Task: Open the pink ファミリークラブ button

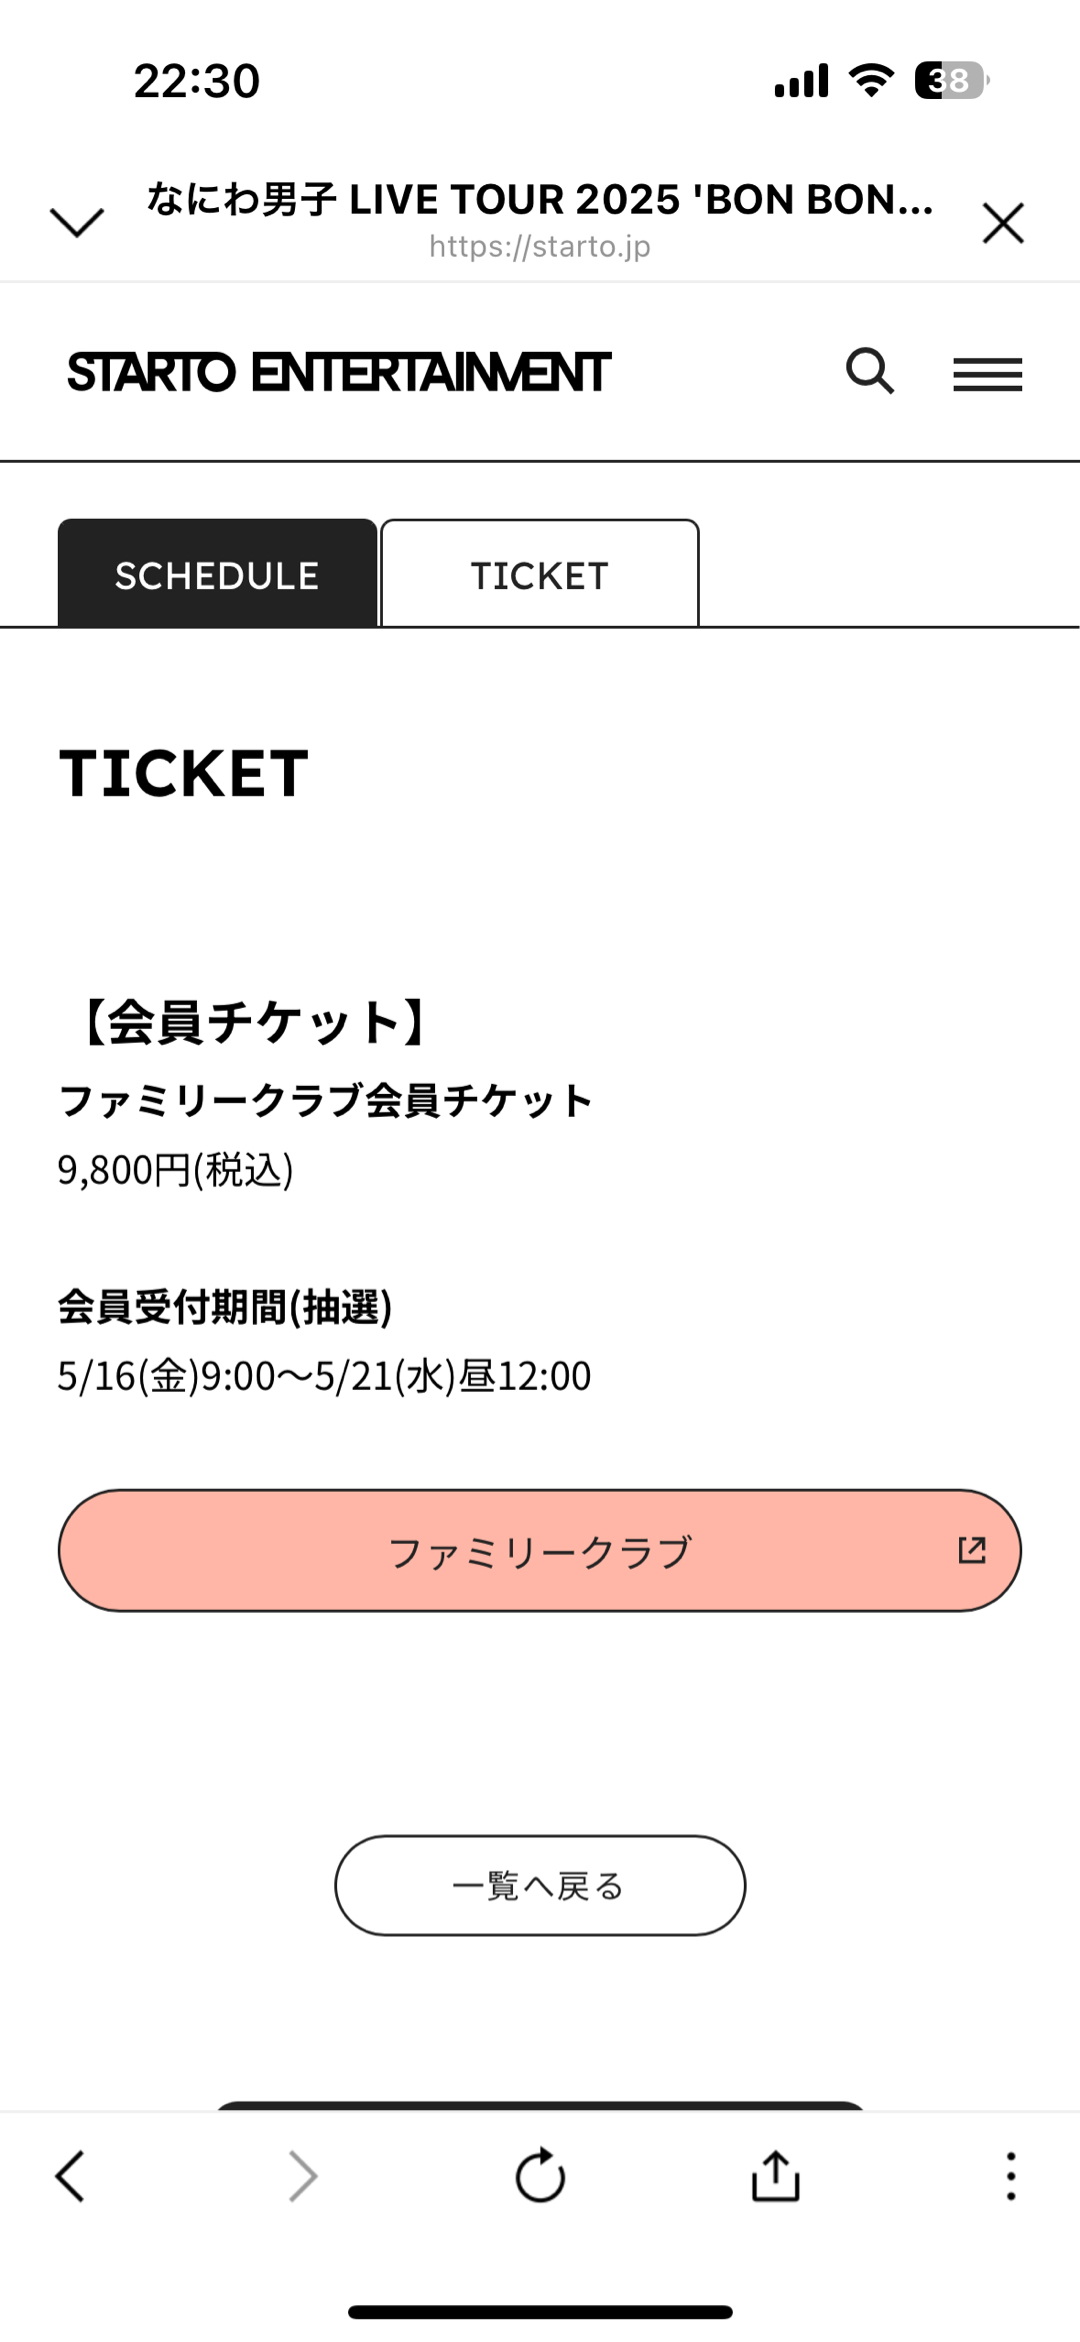Action: (x=540, y=1550)
